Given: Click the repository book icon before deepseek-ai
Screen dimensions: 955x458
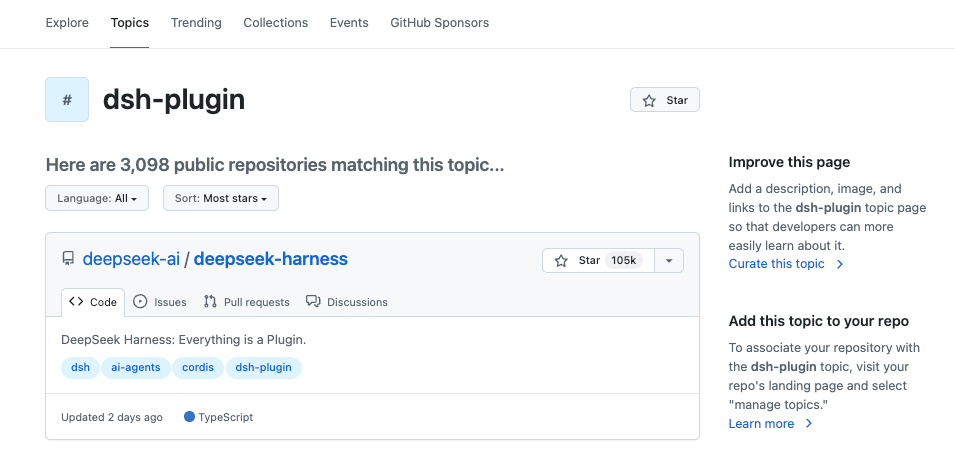Looking at the screenshot, I should click(68, 259).
